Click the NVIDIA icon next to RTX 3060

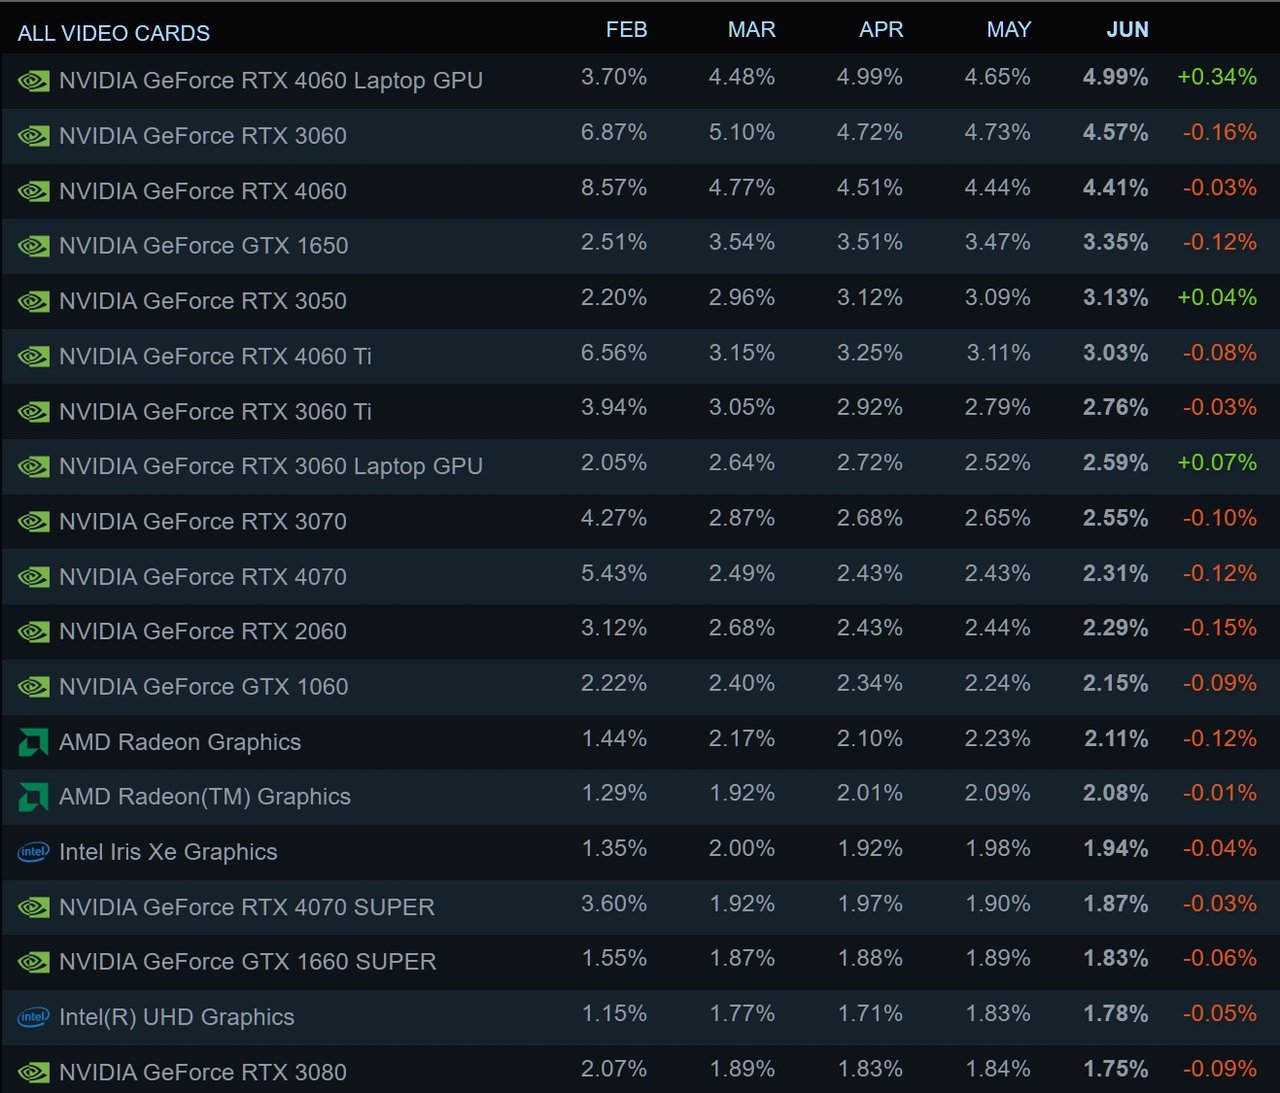pyautogui.click(x=34, y=136)
